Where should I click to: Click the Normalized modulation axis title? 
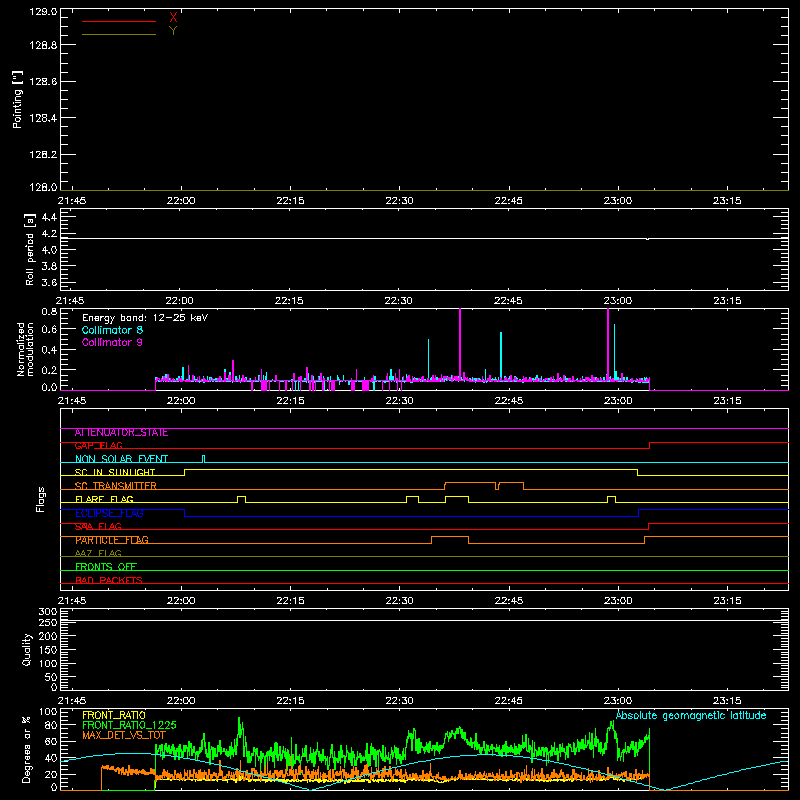(x=25, y=349)
